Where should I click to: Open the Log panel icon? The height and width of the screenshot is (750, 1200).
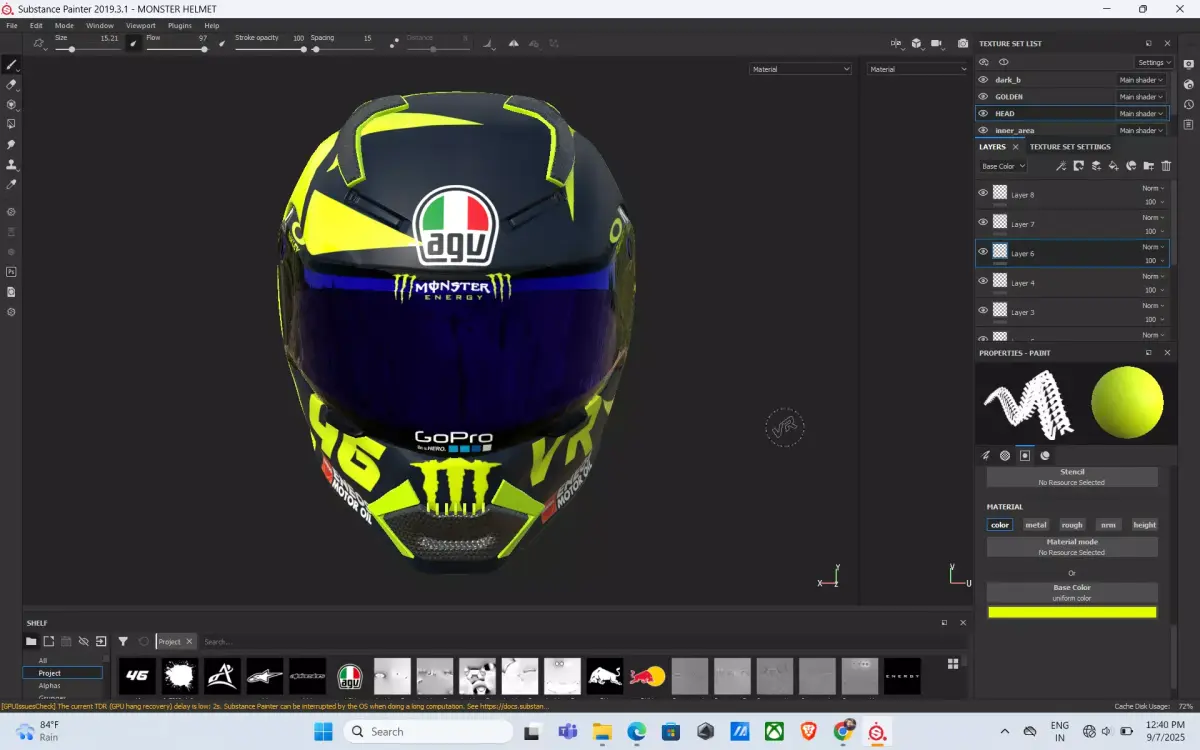pos(1188,125)
